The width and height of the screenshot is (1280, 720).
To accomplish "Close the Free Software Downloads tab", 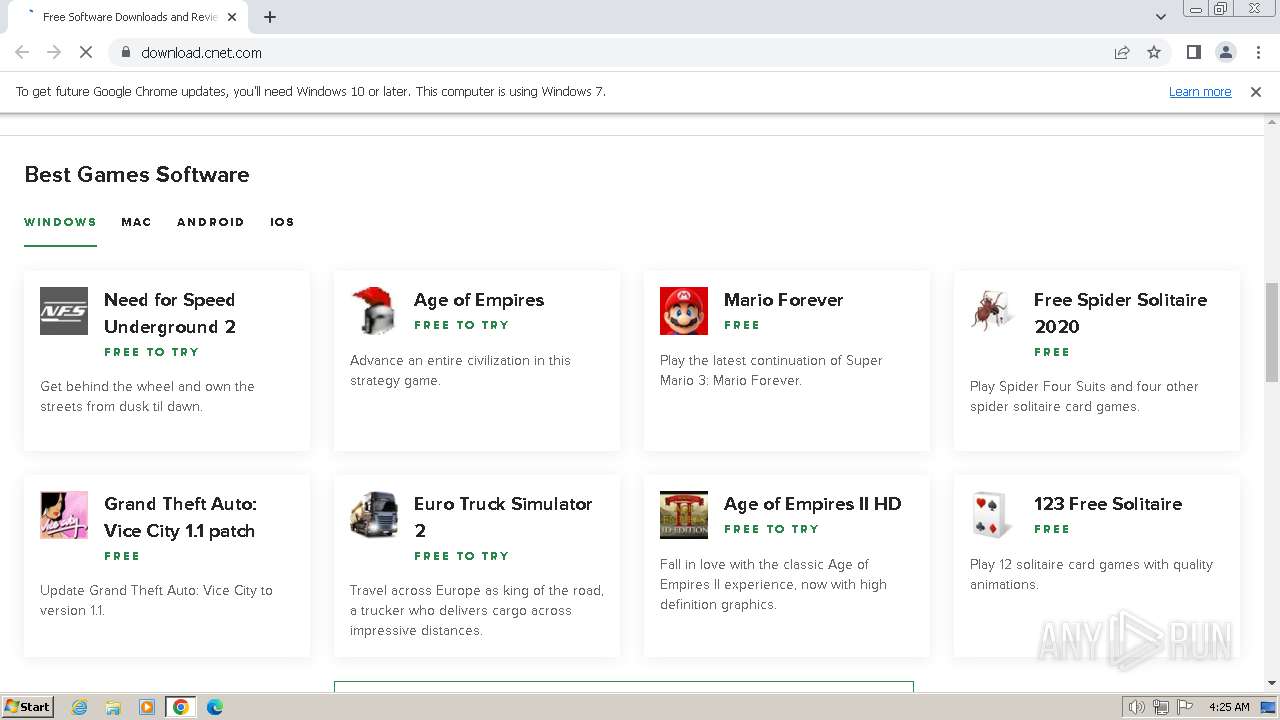I will [232, 17].
